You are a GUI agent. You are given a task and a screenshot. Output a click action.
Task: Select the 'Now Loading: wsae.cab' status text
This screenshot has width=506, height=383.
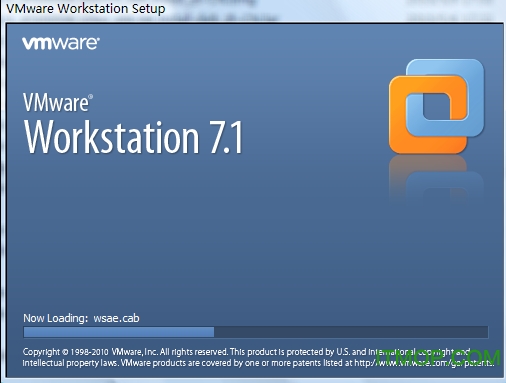pos(81,318)
